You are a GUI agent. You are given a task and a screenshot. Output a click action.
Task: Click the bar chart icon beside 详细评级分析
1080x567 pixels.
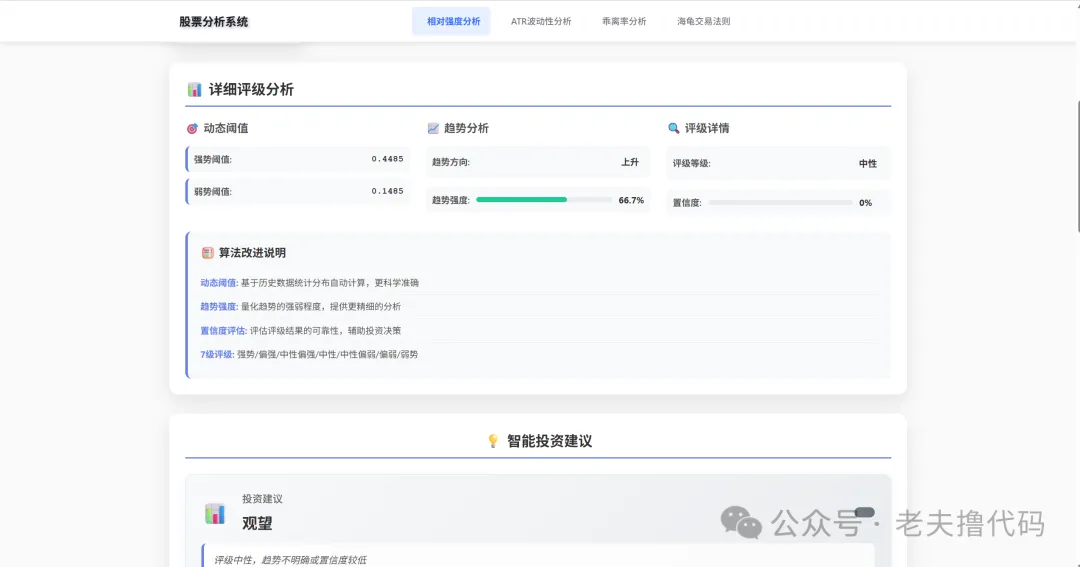[x=195, y=90]
